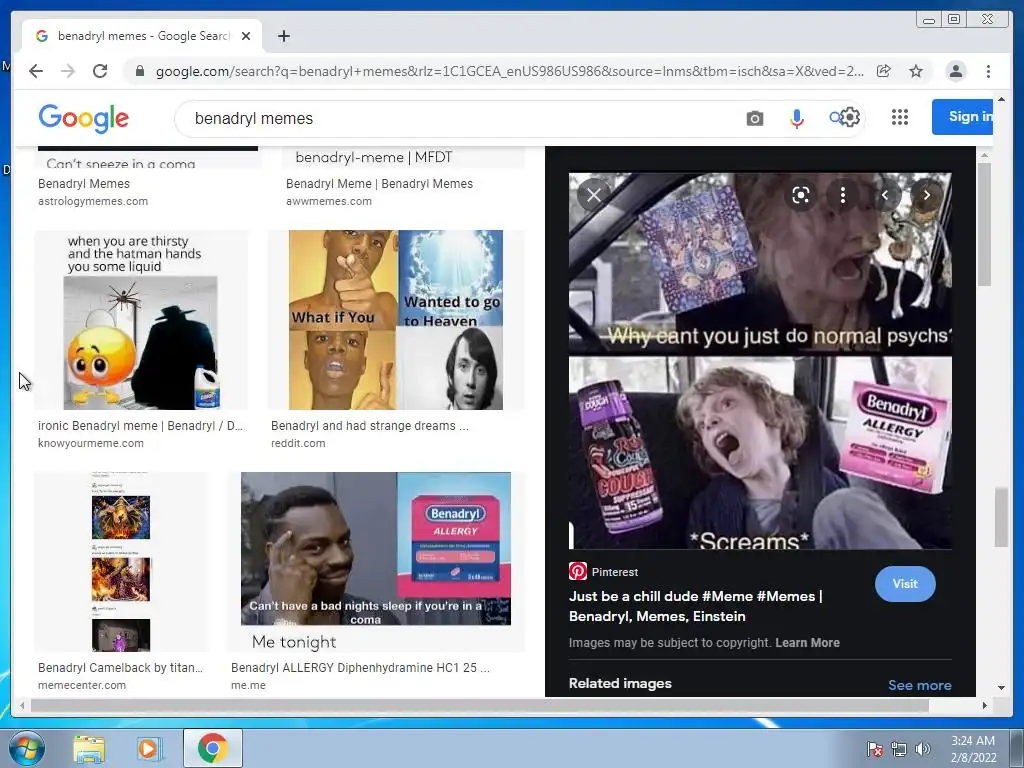
Task: Click 'Benadryl and had strange dreams' caption
Action: coord(370,426)
